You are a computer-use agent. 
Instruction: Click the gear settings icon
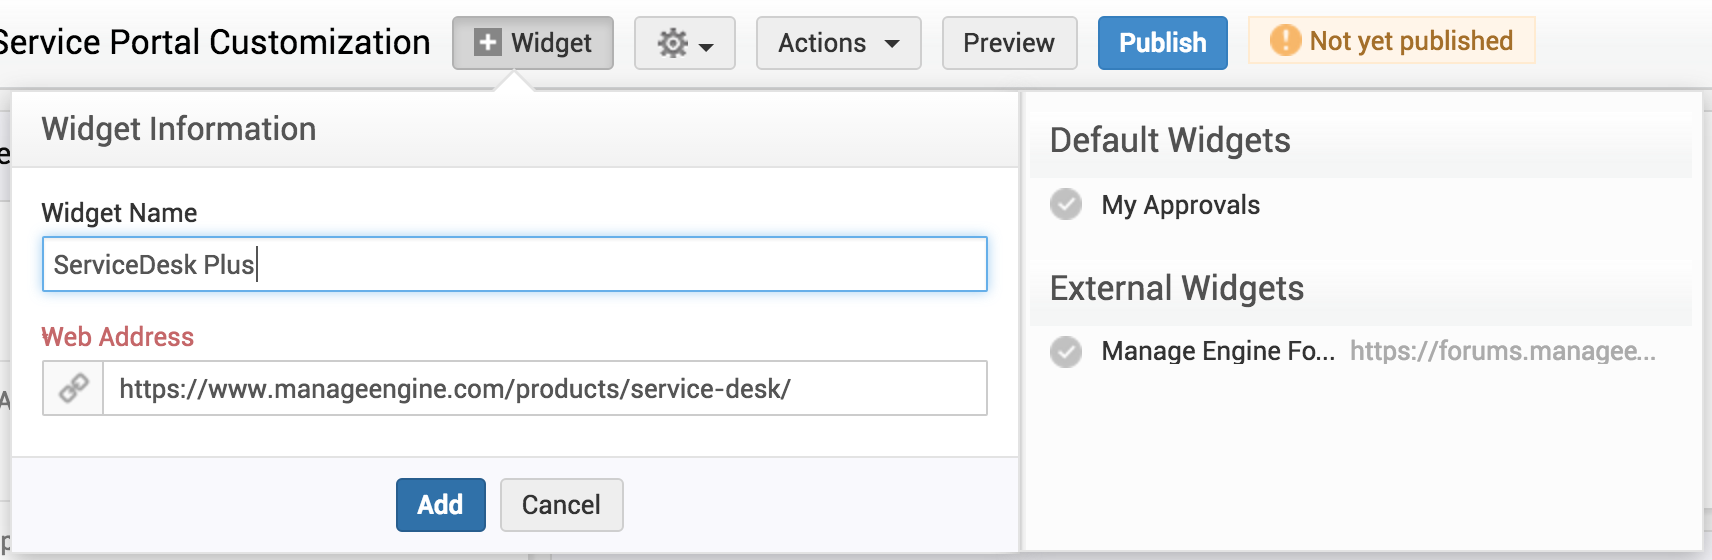coord(672,43)
